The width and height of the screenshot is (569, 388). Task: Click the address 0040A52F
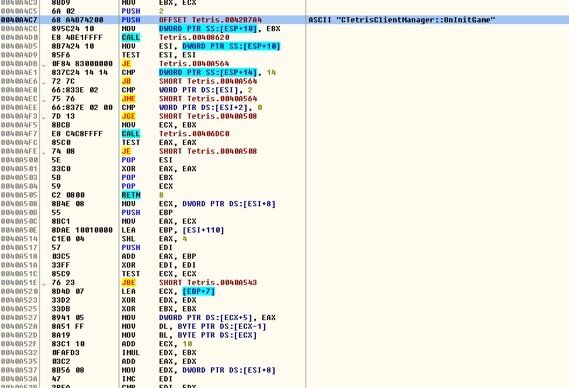[x=19, y=344]
